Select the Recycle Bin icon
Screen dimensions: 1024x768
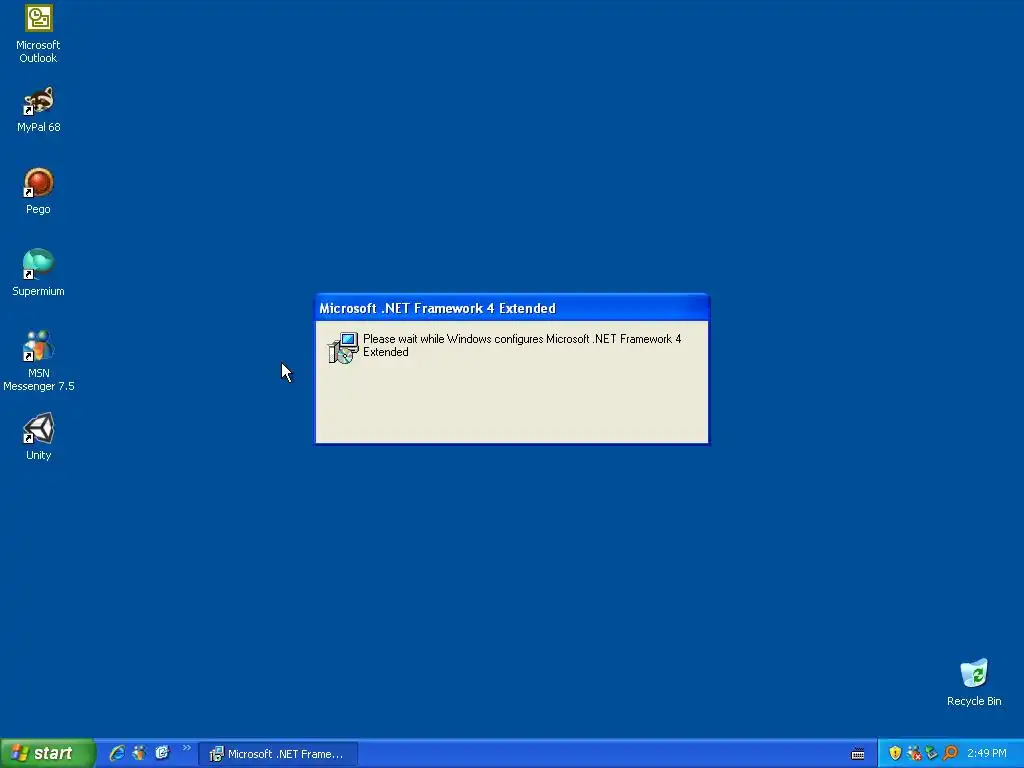[974, 683]
